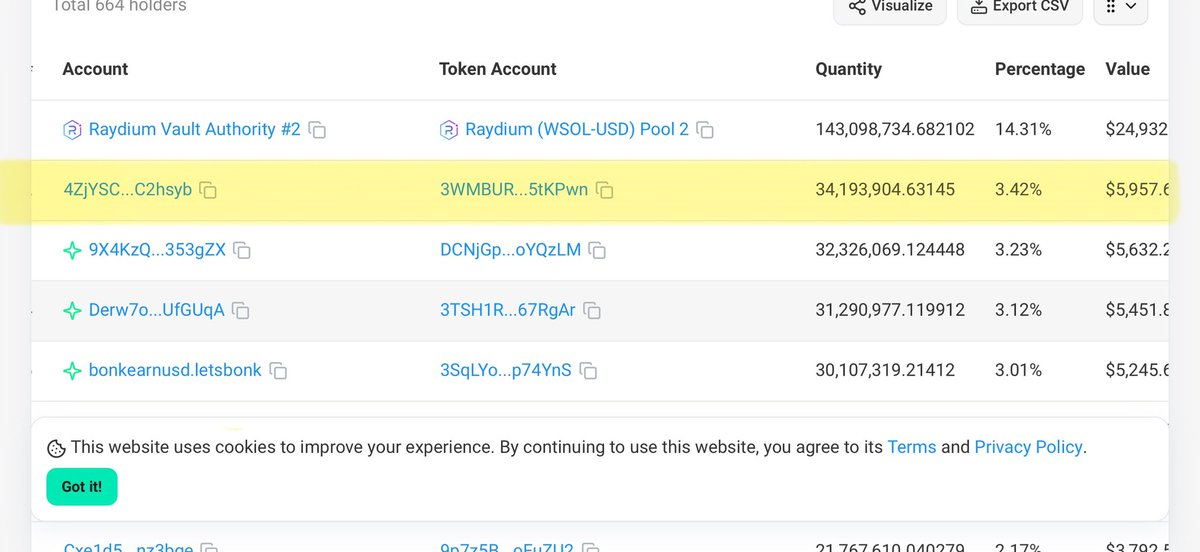The height and width of the screenshot is (552, 1200).
Task: Open token account 3TSH1R...67RgAr
Action: point(508,310)
